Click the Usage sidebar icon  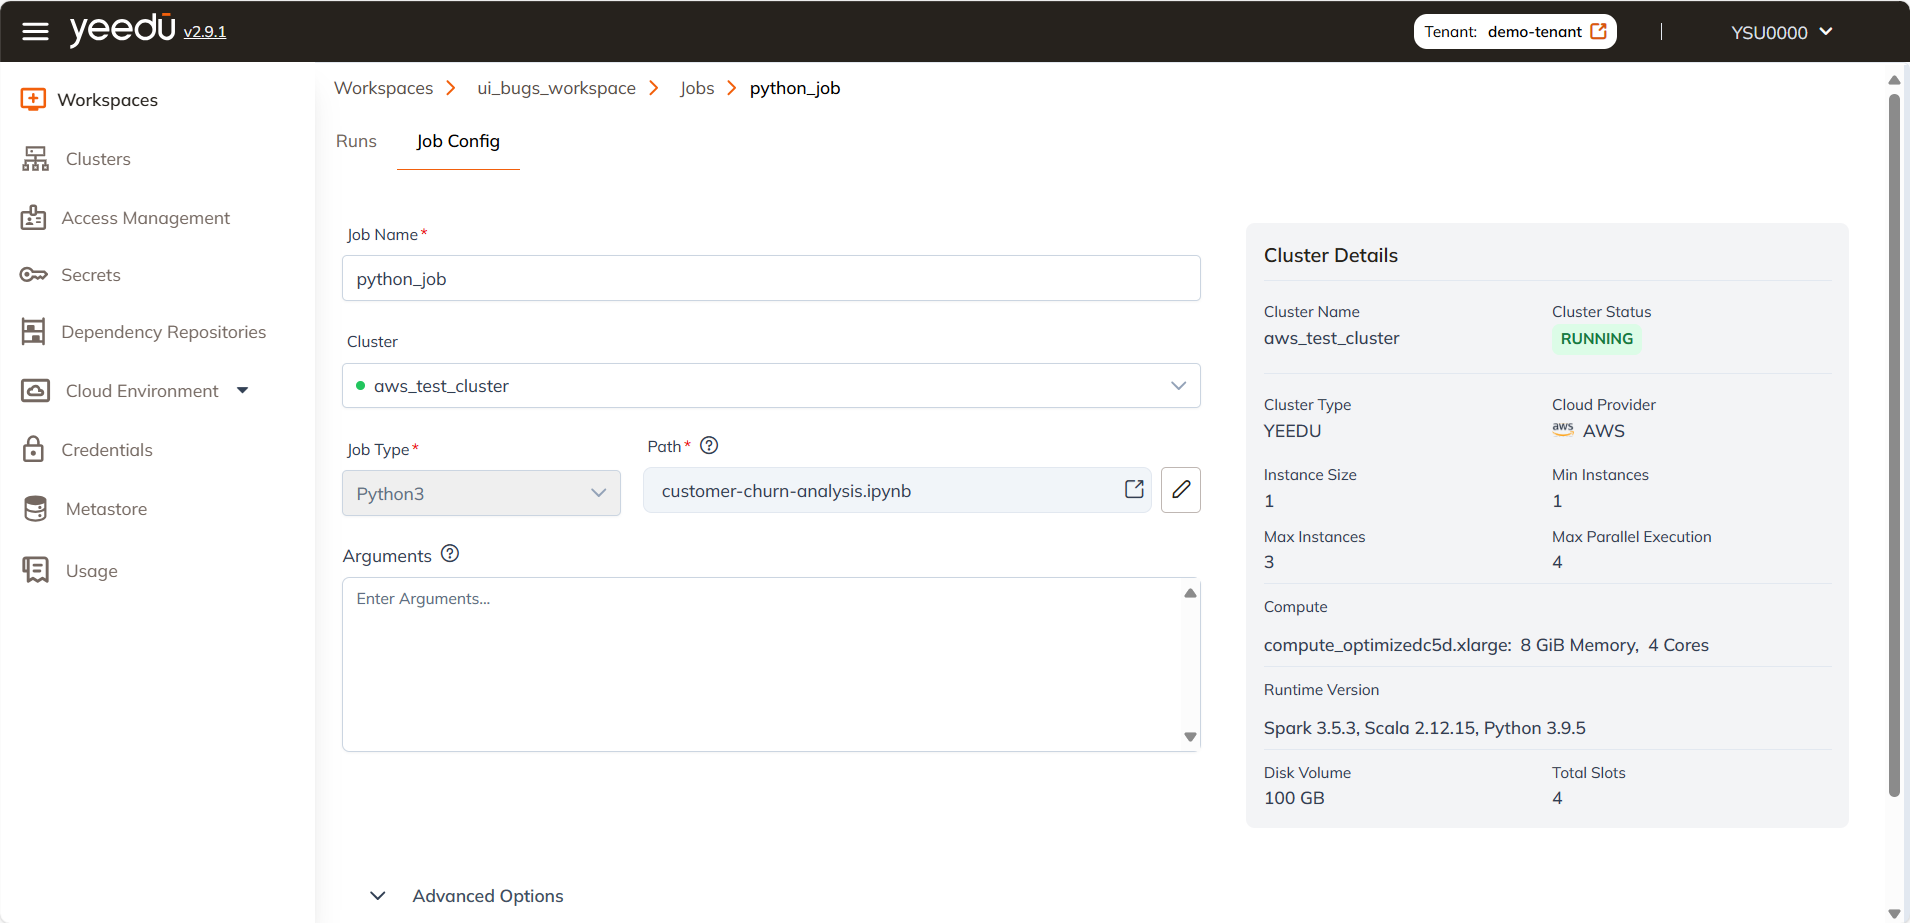[35, 570]
